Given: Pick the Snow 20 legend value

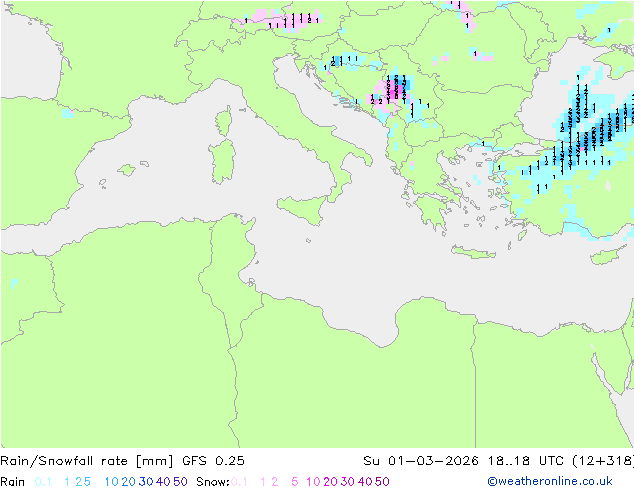Looking at the screenshot, I should point(330,482).
